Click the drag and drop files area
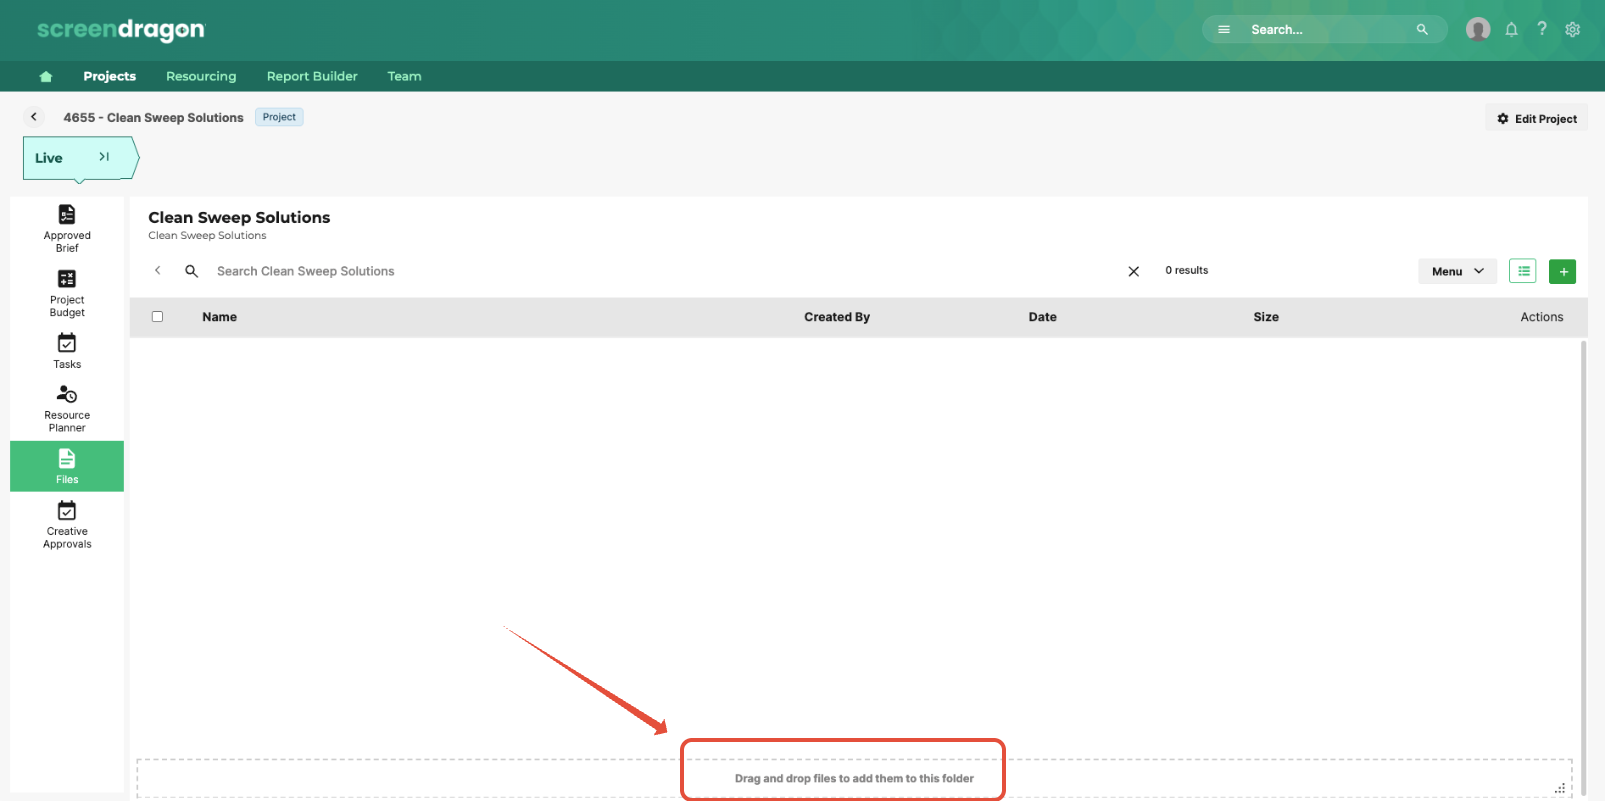The height and width of the screenshot is (801, 1605). click(x=854, y=778)
